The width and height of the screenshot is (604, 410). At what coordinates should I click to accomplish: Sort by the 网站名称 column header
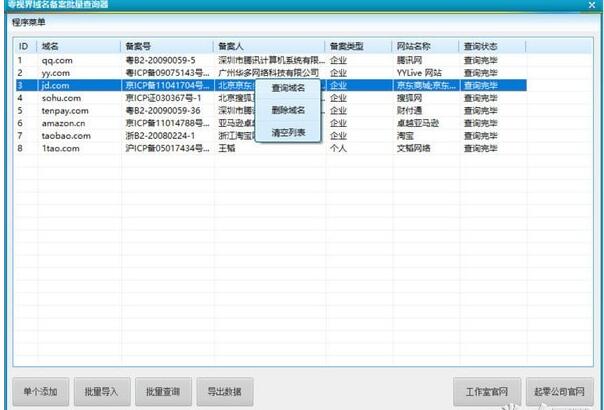coord(413,46)
